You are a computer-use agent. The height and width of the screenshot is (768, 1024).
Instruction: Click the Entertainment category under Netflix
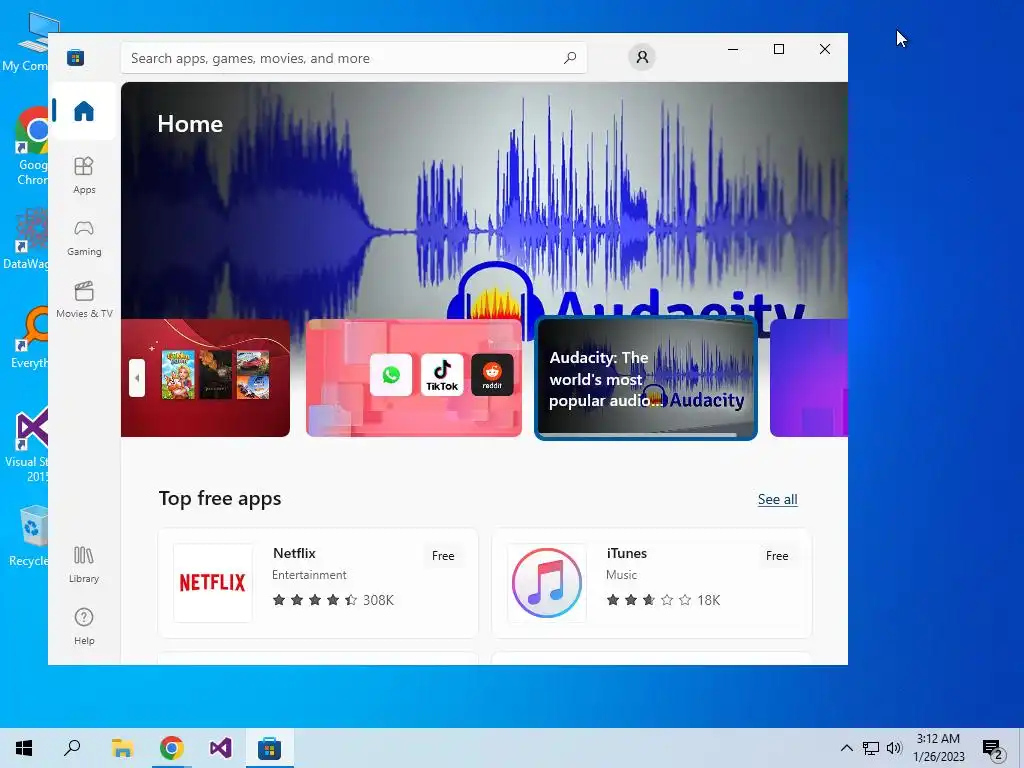pos(309,575)
